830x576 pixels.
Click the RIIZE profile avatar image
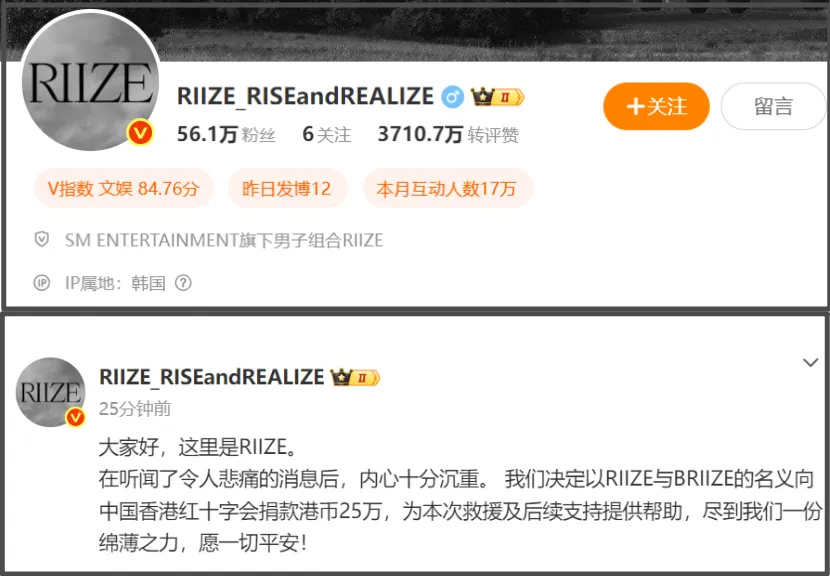[90, 81]
